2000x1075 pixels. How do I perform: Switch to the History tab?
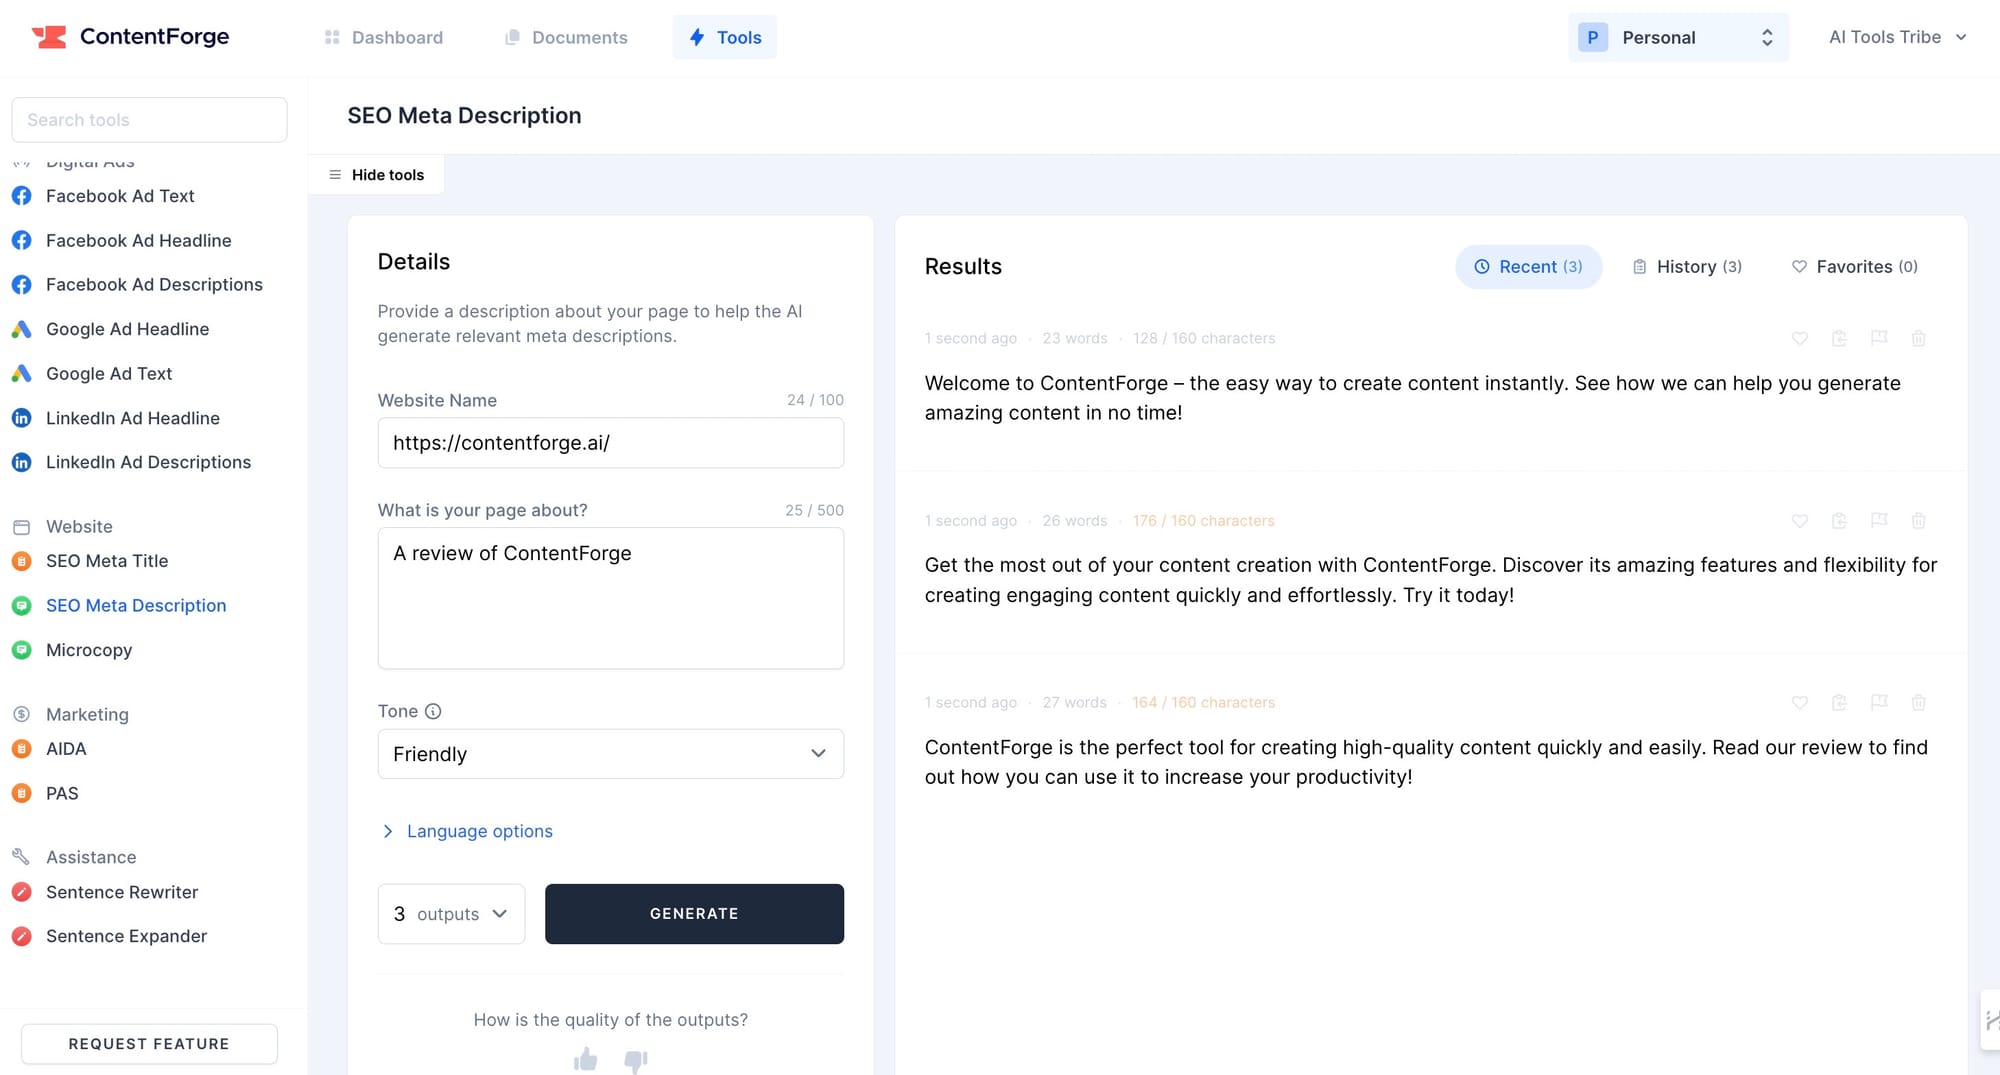coord(1686,267)
